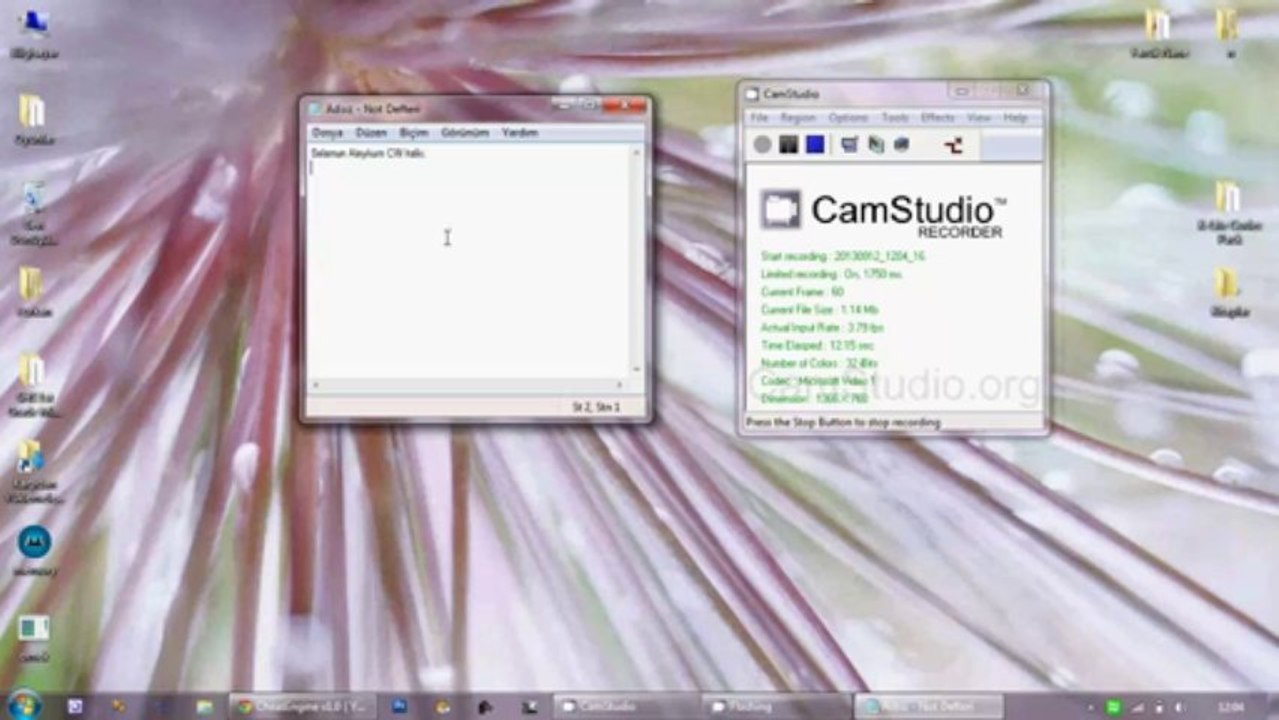Stop recording with the blue square button
The width and height of the screenshot is (1279, 720).
tap(815, 145)
